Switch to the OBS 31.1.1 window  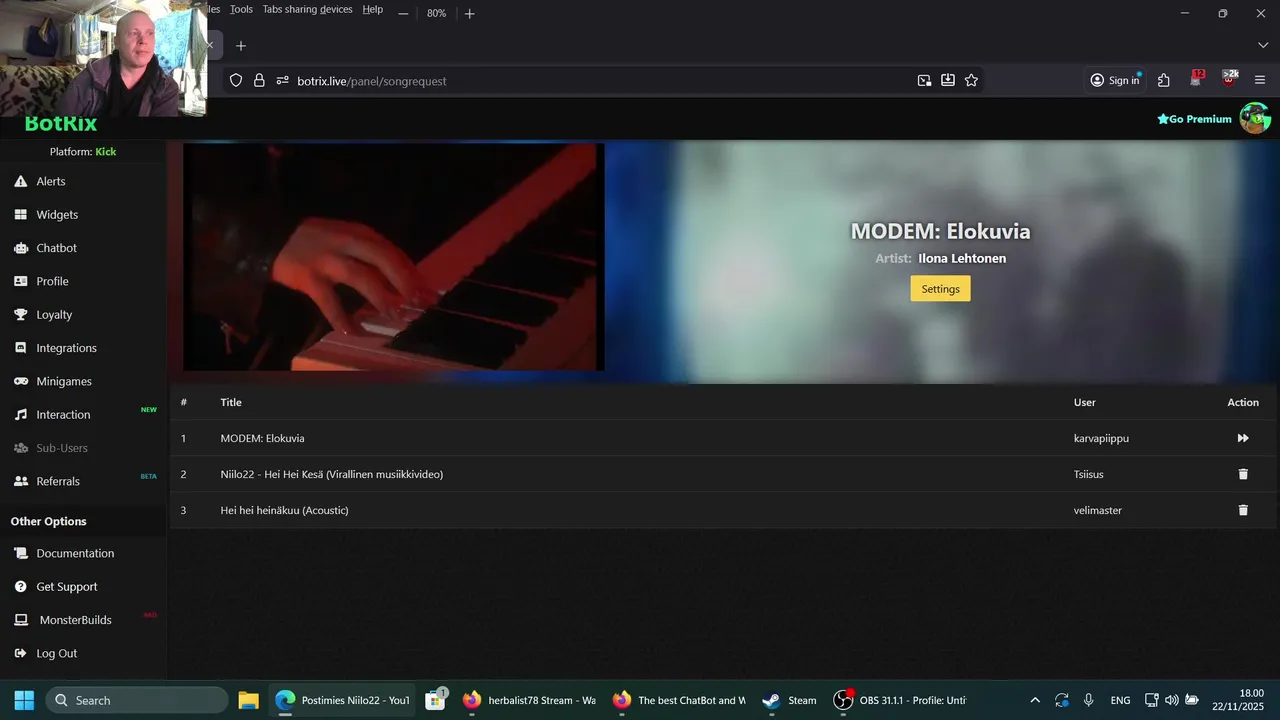tap(900, 700)
